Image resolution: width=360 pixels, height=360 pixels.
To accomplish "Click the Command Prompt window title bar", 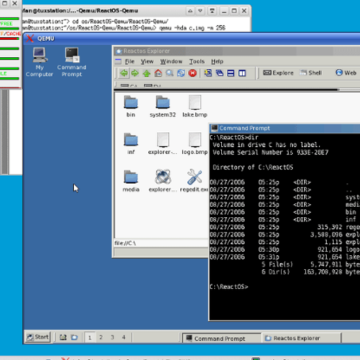I will coord(285,128).
